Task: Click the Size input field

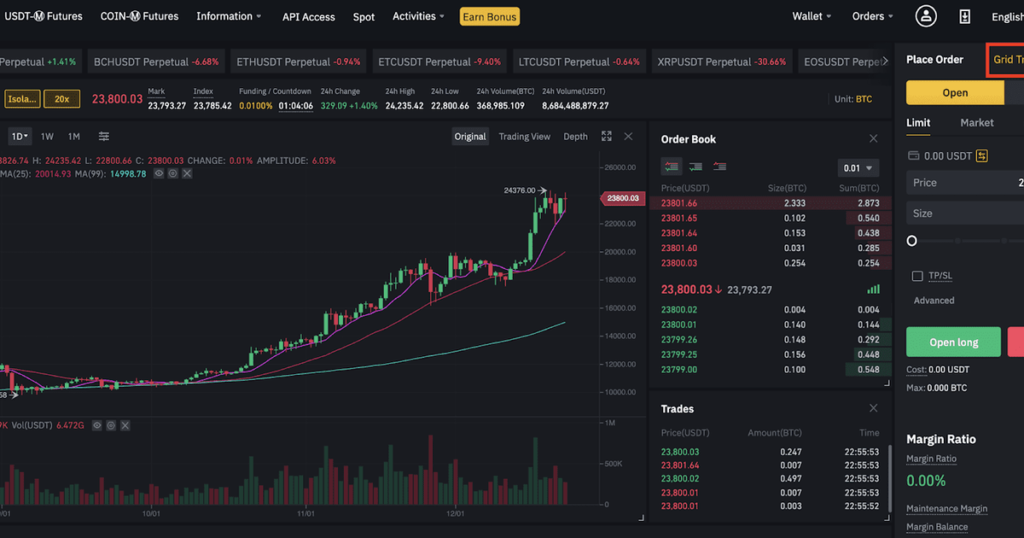Action: tap(965, 214)
